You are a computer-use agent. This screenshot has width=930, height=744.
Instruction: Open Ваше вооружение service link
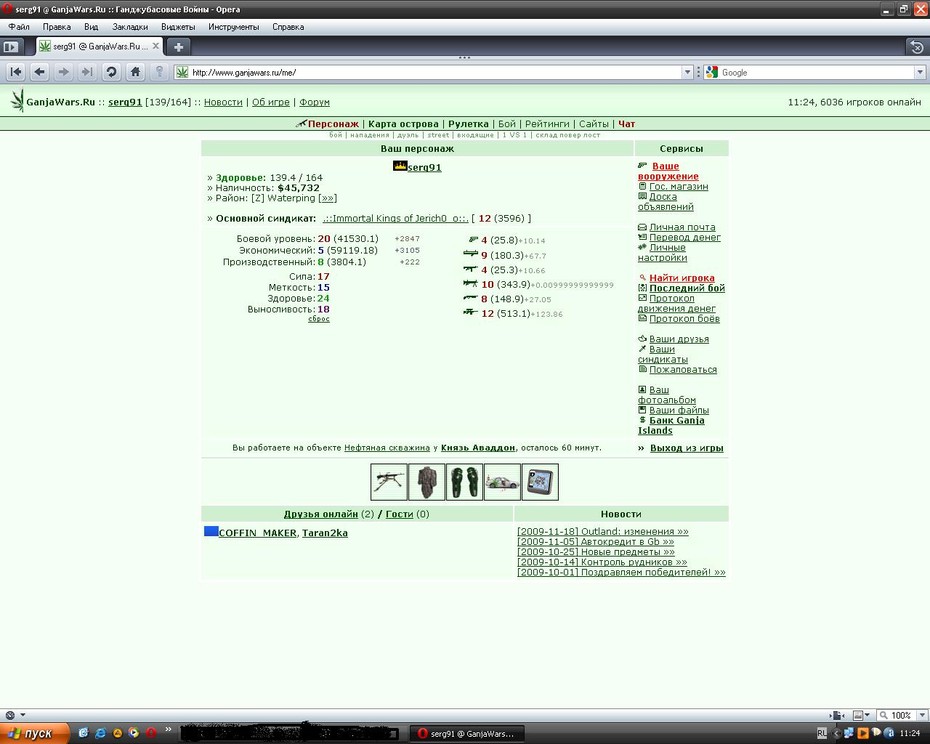[668, 171]
